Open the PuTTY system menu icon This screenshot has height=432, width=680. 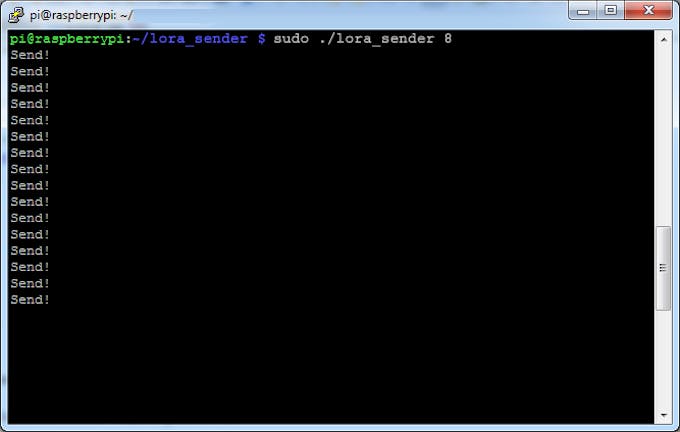pyautogui.click(x=16, y=15)
